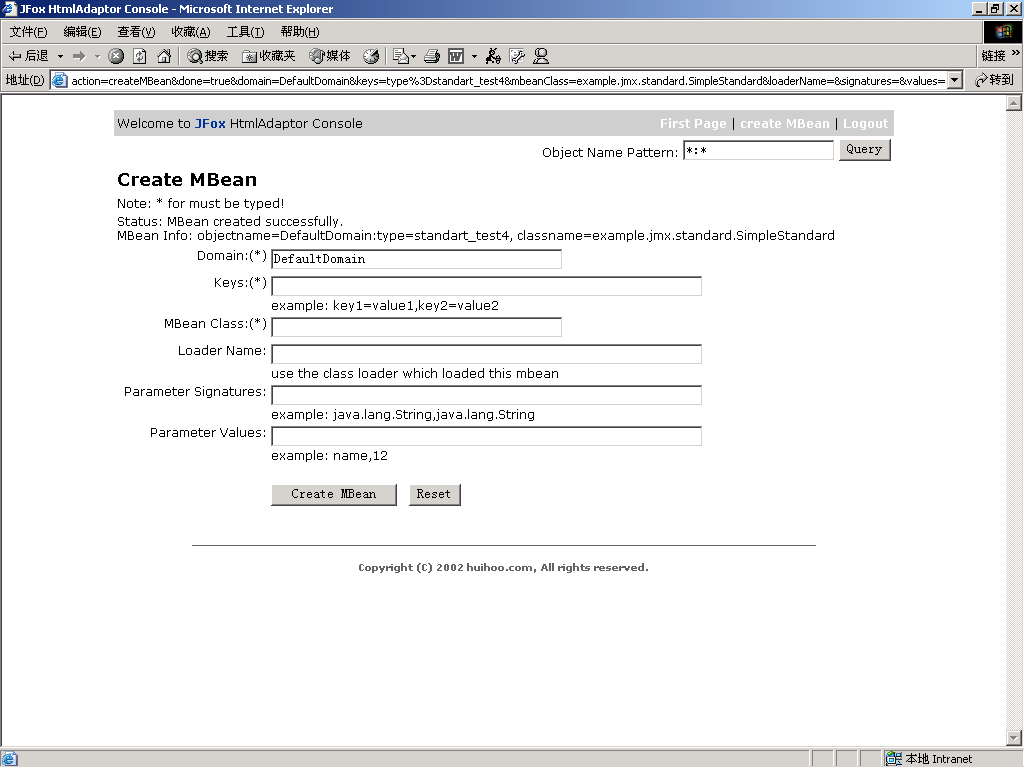
Task: Focus the Parameter Values input field
Action: point(487,436)
